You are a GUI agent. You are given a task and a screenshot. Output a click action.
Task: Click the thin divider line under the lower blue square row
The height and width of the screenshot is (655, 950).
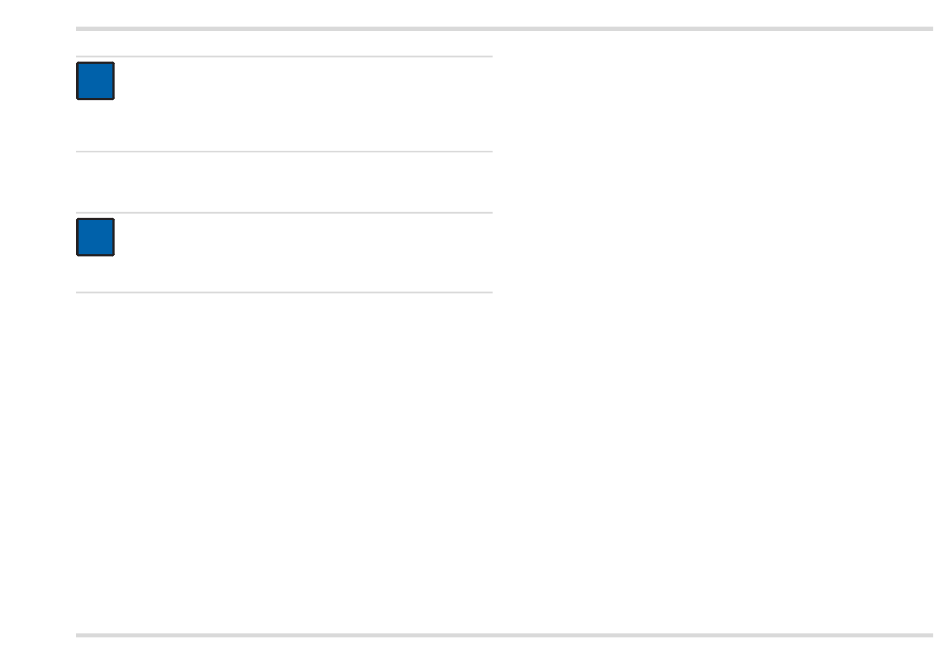click(284, 292)
